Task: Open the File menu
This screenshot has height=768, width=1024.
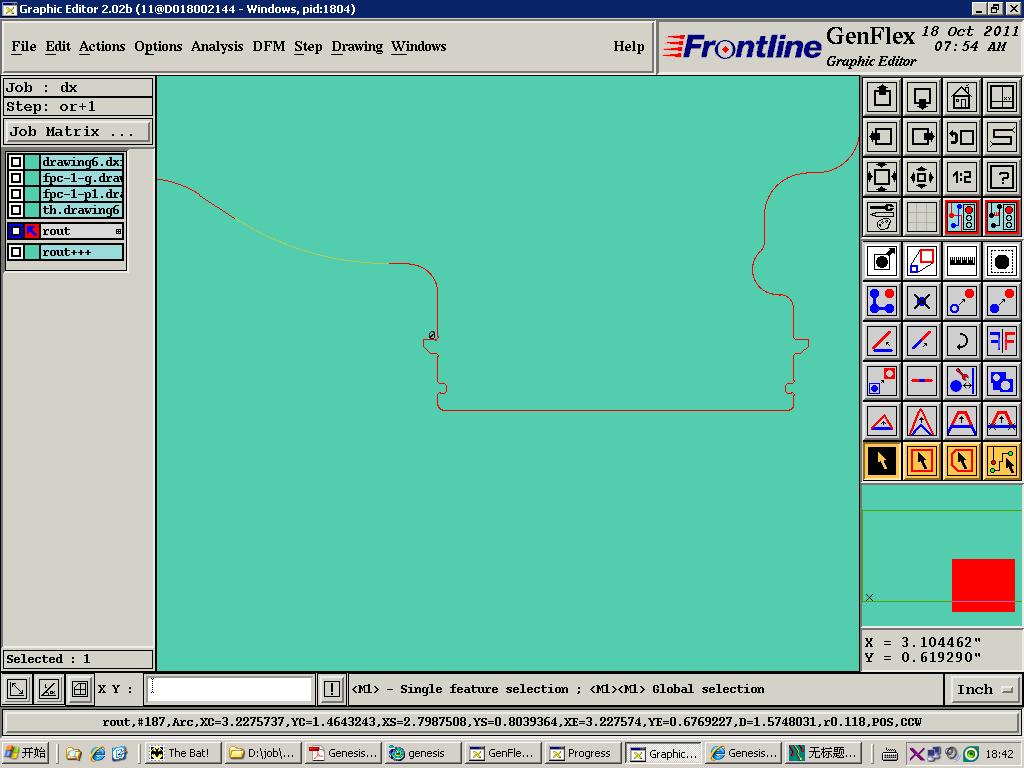Action: (x=24, y=46)
